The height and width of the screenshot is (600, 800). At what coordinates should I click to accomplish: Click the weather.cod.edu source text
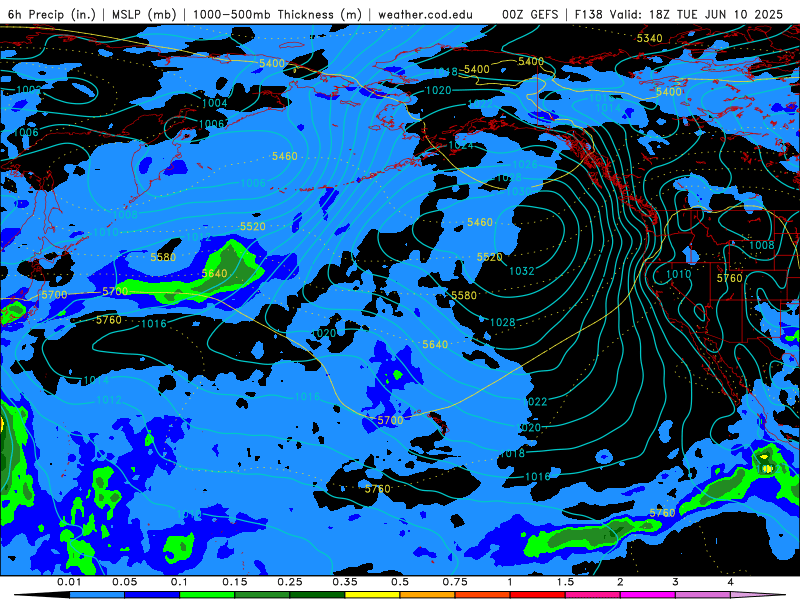tap(425, 14)
